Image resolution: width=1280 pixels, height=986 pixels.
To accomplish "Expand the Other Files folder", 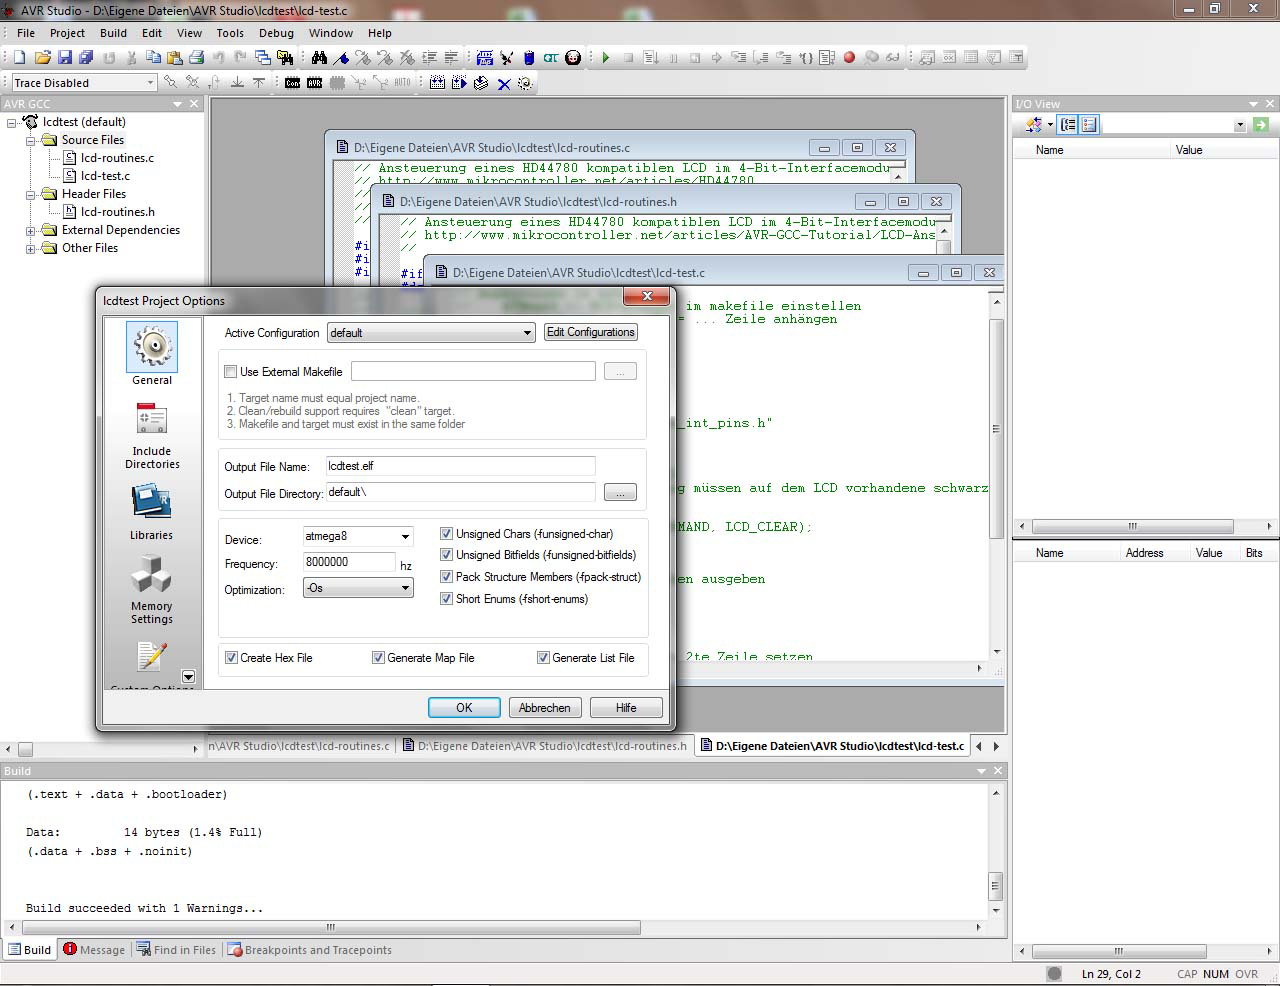I will click(31, 248).
